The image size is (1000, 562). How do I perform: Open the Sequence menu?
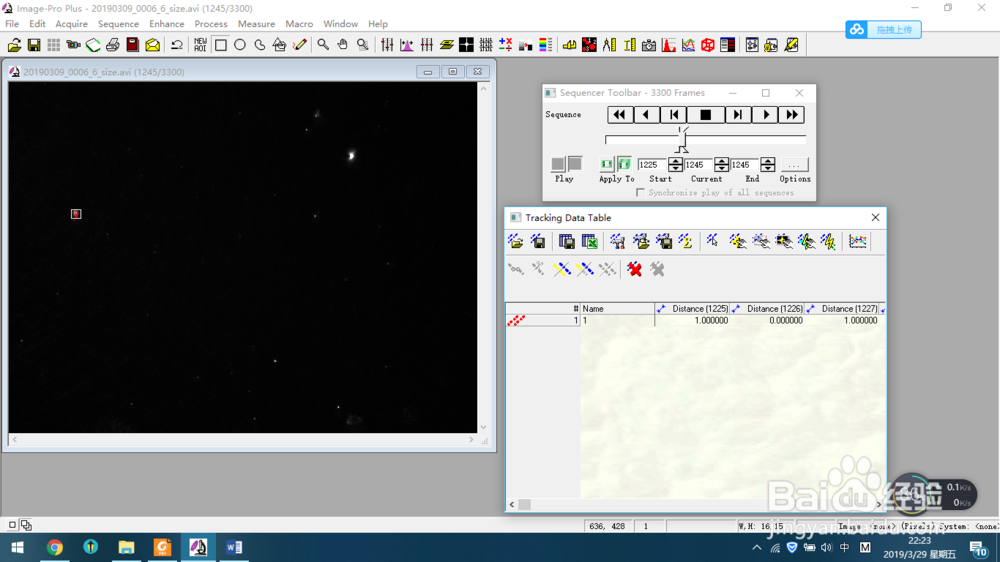tap(118, 24)
